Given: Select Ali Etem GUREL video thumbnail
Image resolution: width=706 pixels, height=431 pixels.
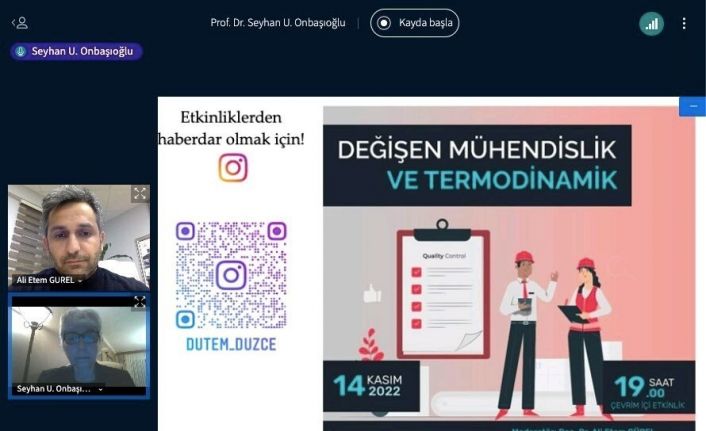Looking at the screenshot, I should pyautogui.click(x=79, y=238).
